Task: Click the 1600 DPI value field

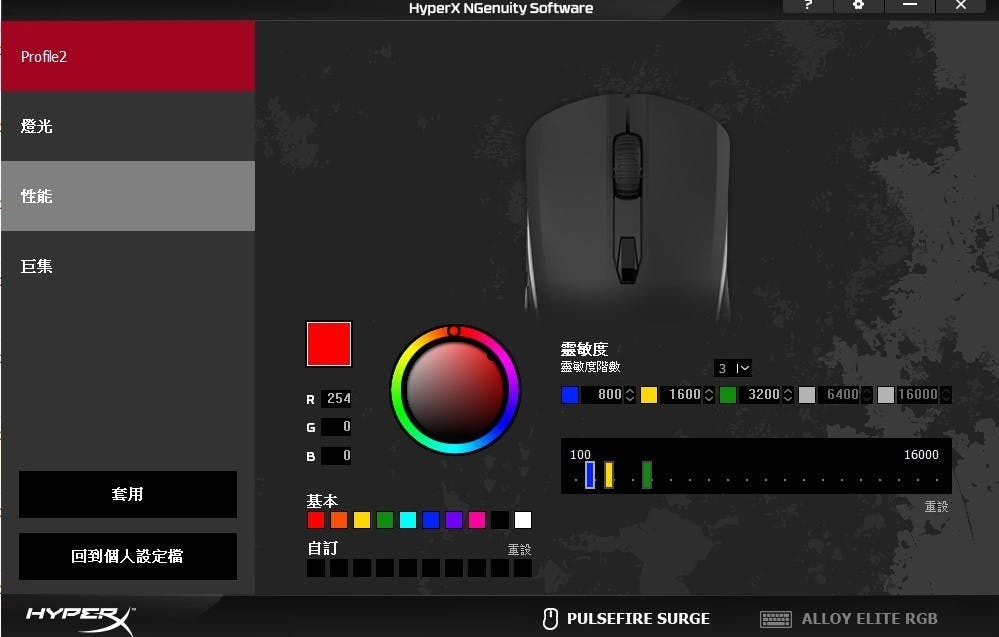Action: coord(681,395)
